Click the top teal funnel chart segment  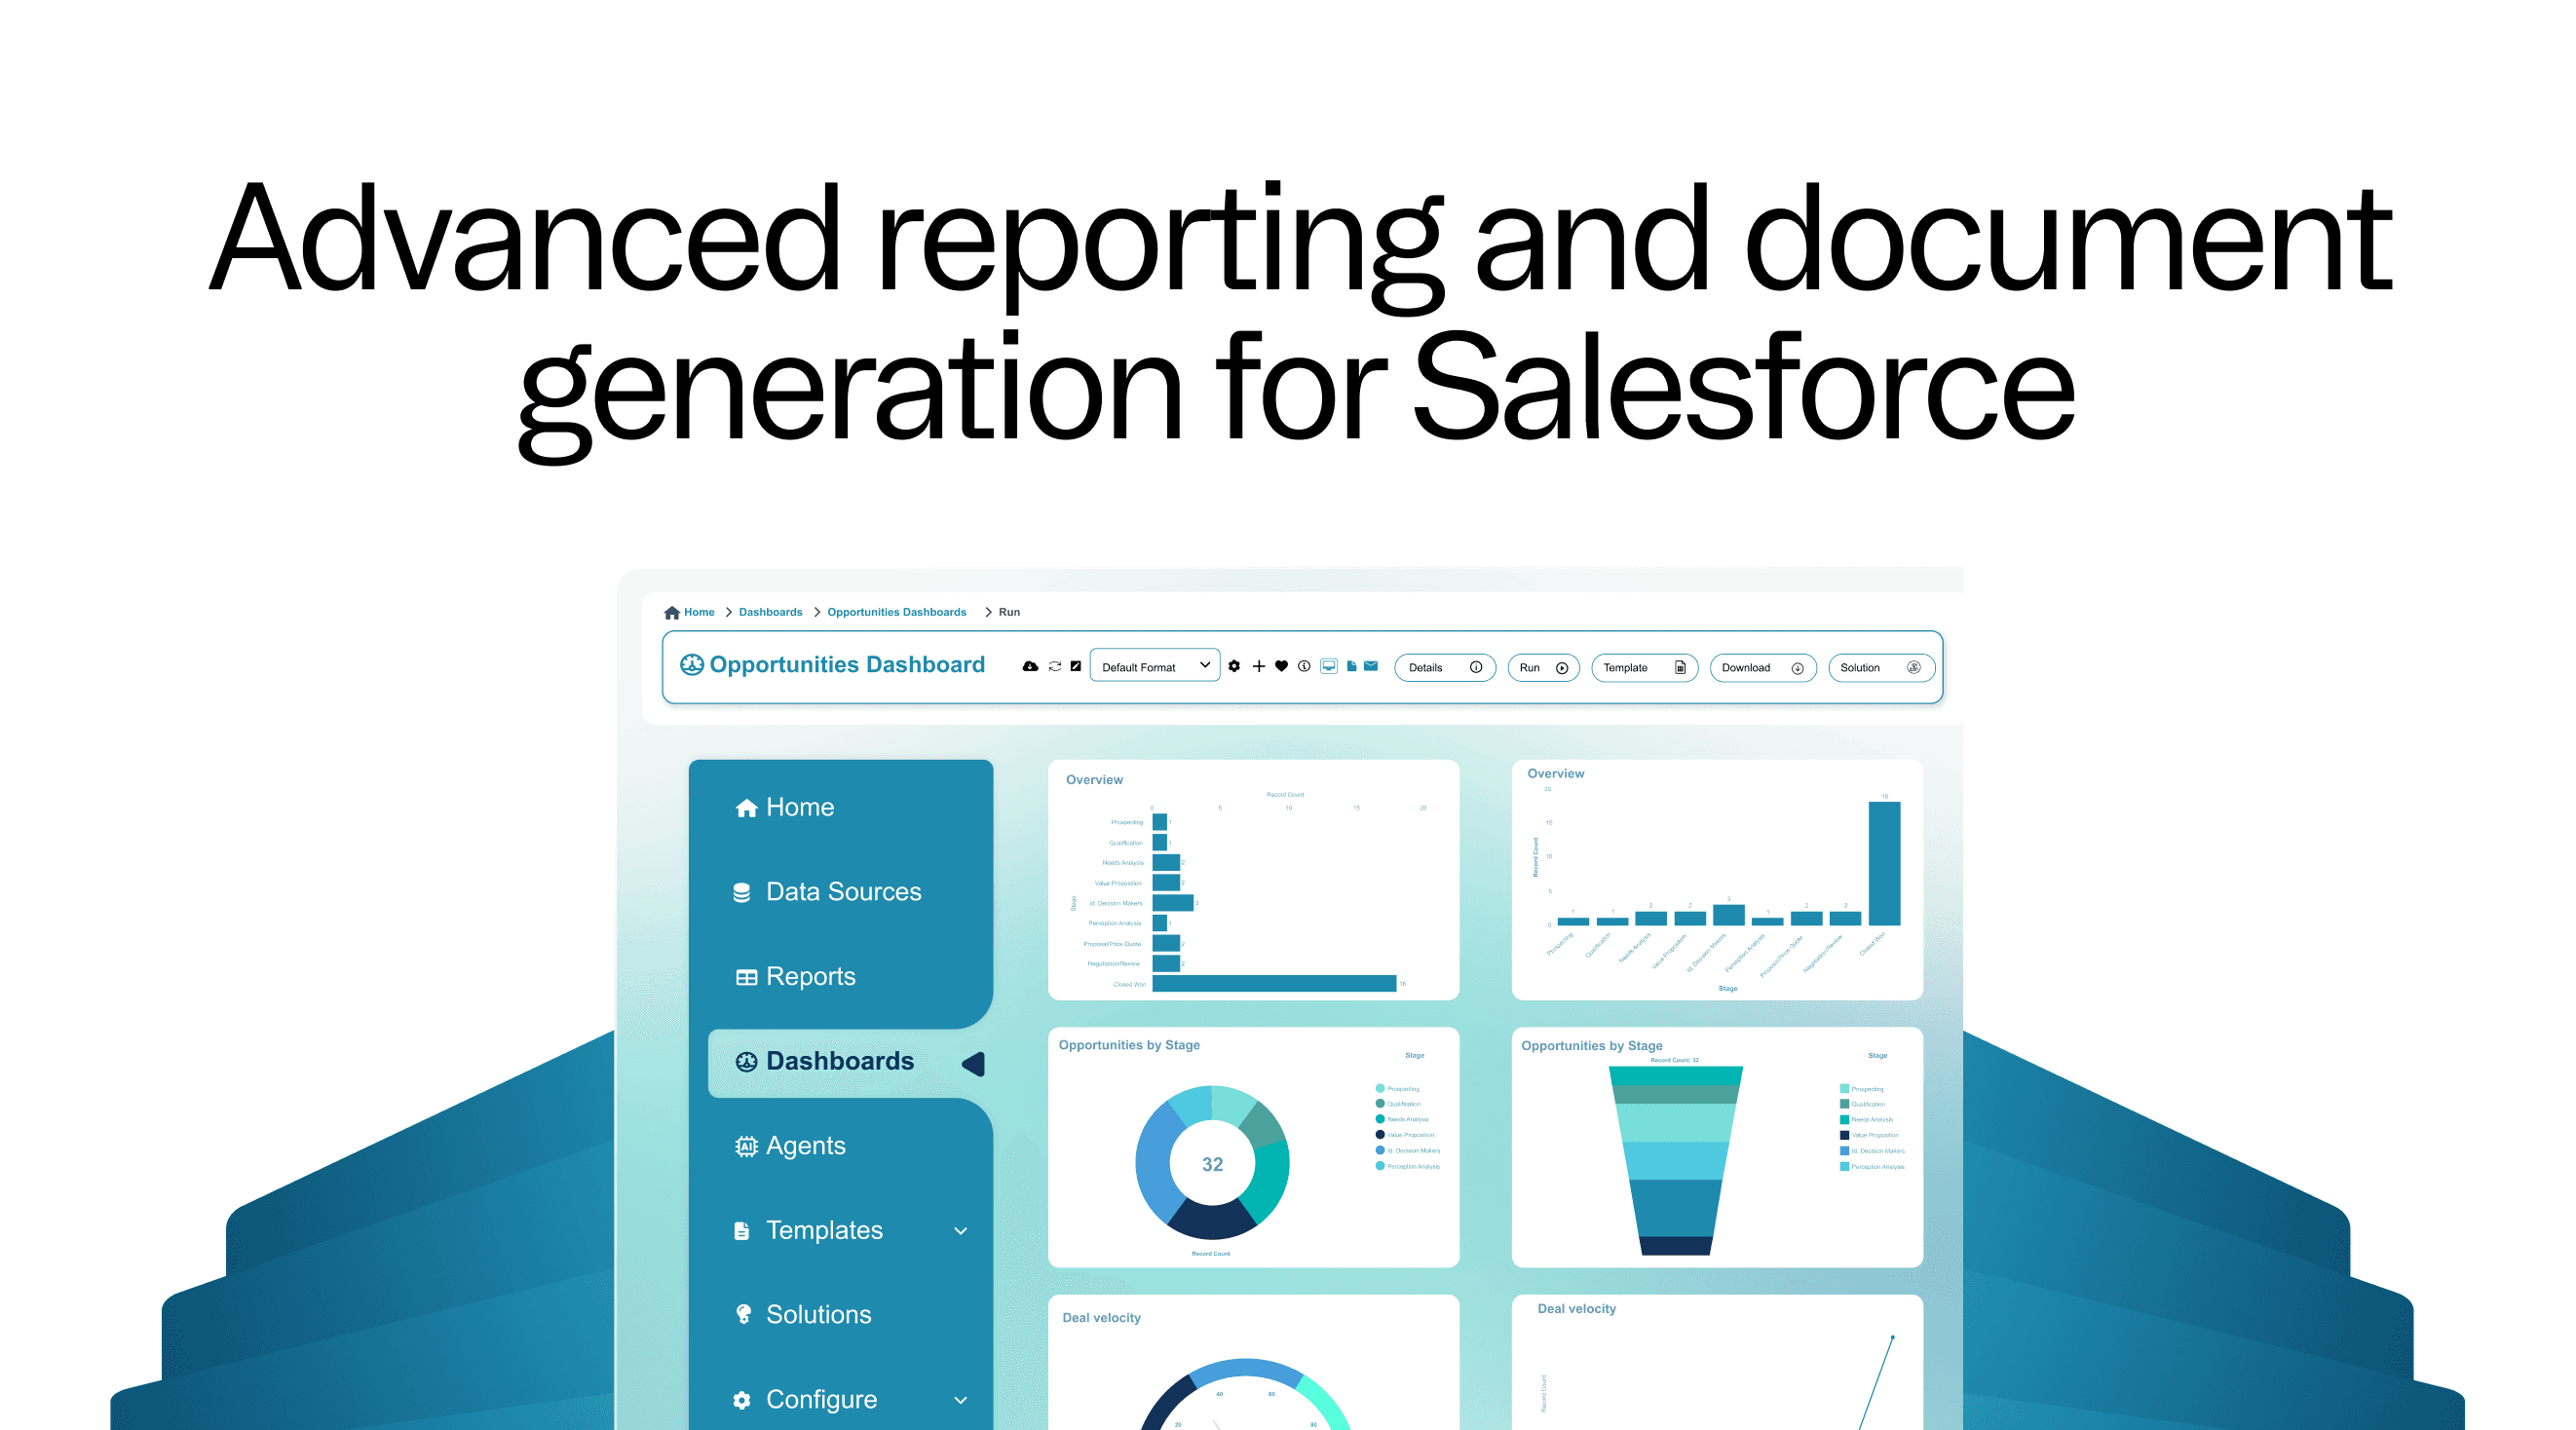click(1676, 1076)
